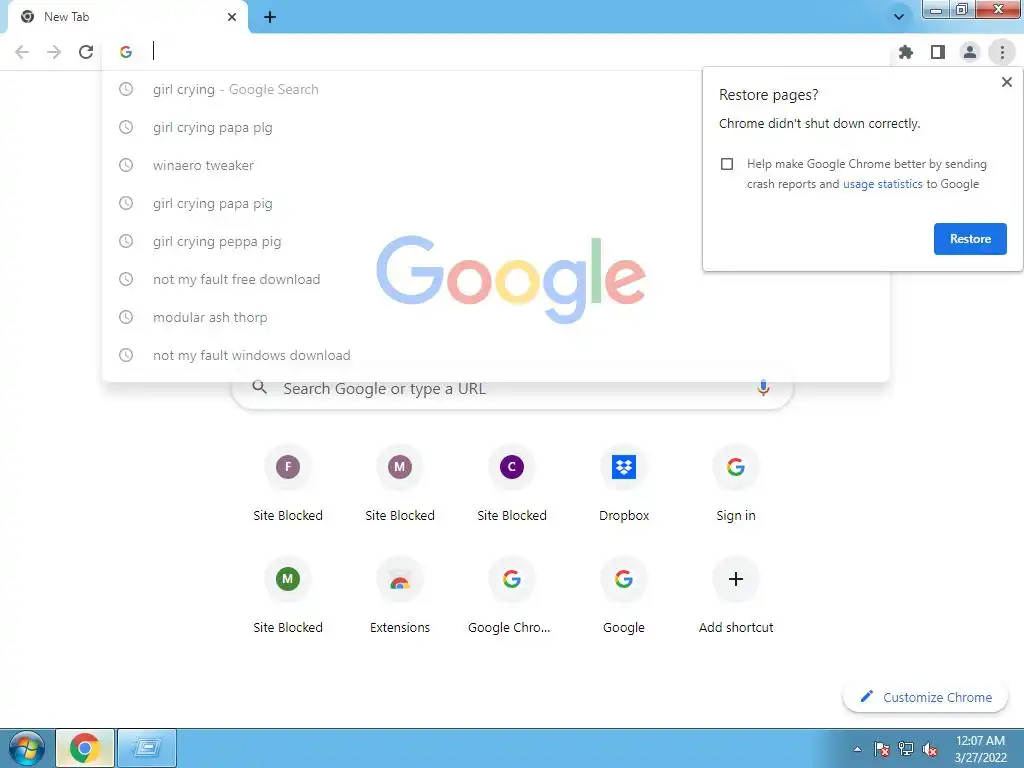
Task: Click the Google icon in address bar
Action: 126,52
